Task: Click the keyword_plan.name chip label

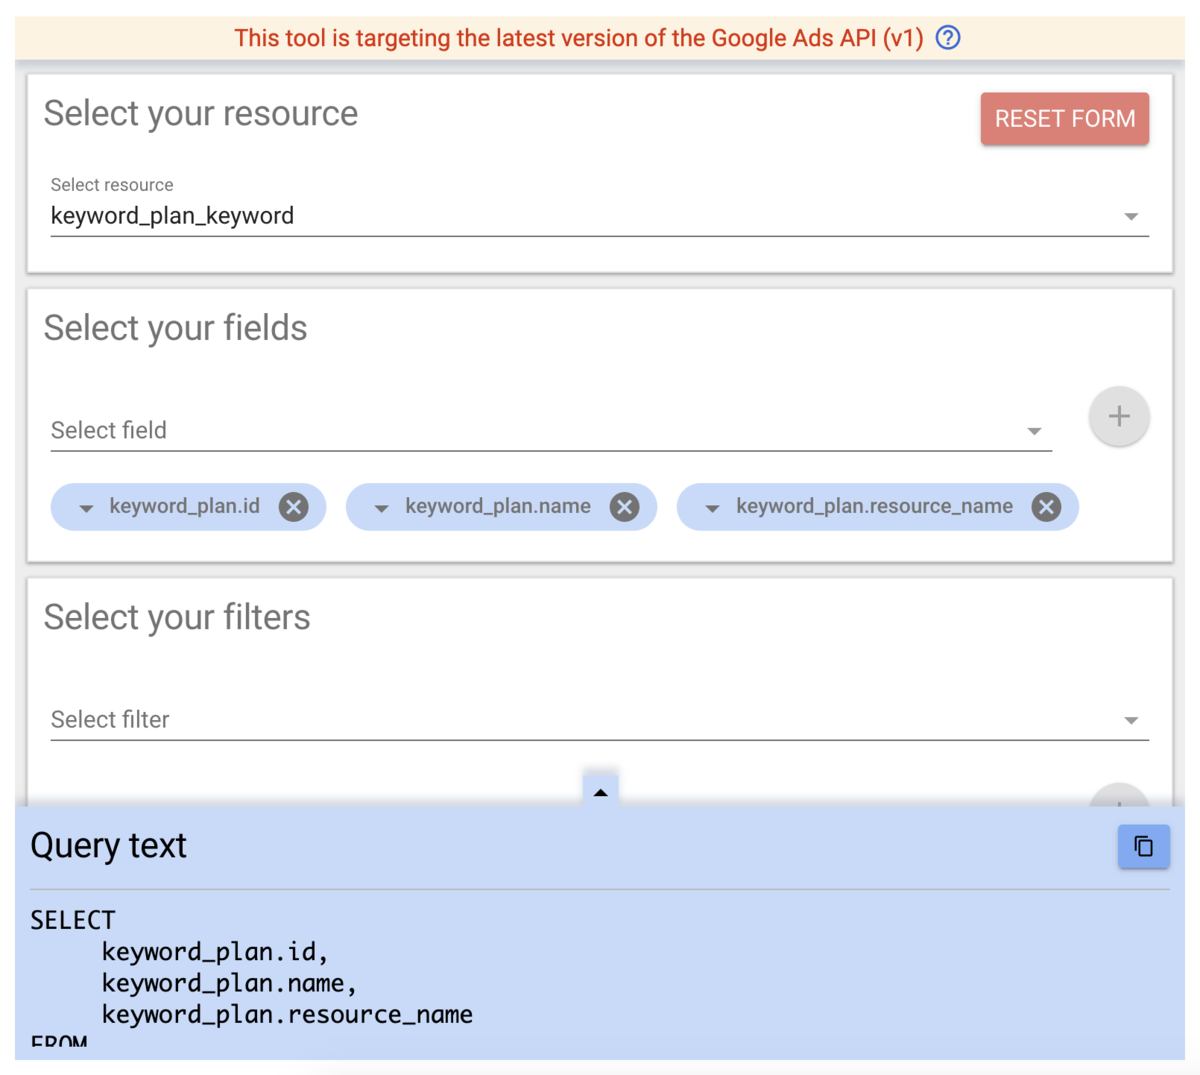Action: click(x=498, y=506)
